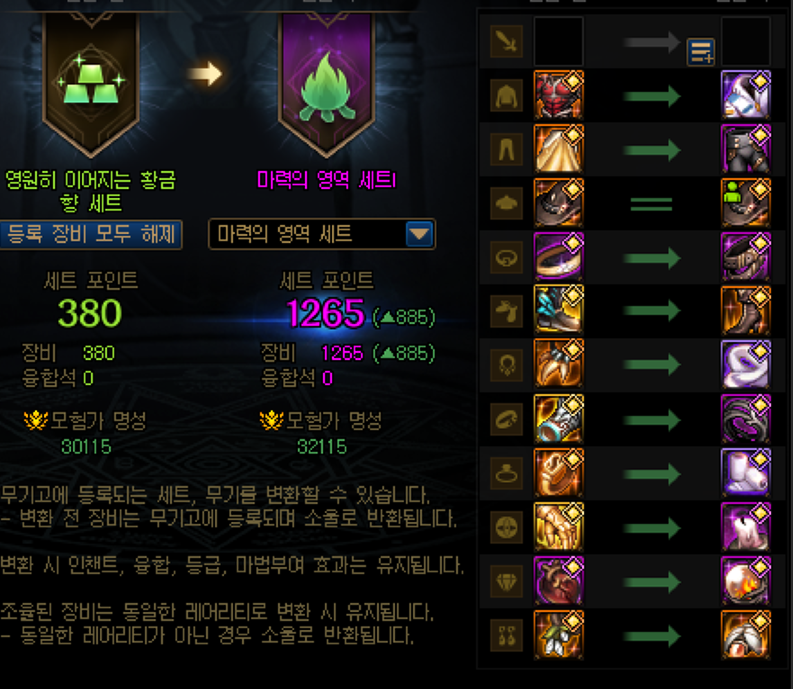Select the golden gauntlet support equipment icon
The image size is (793, 689).
(558, 527)
